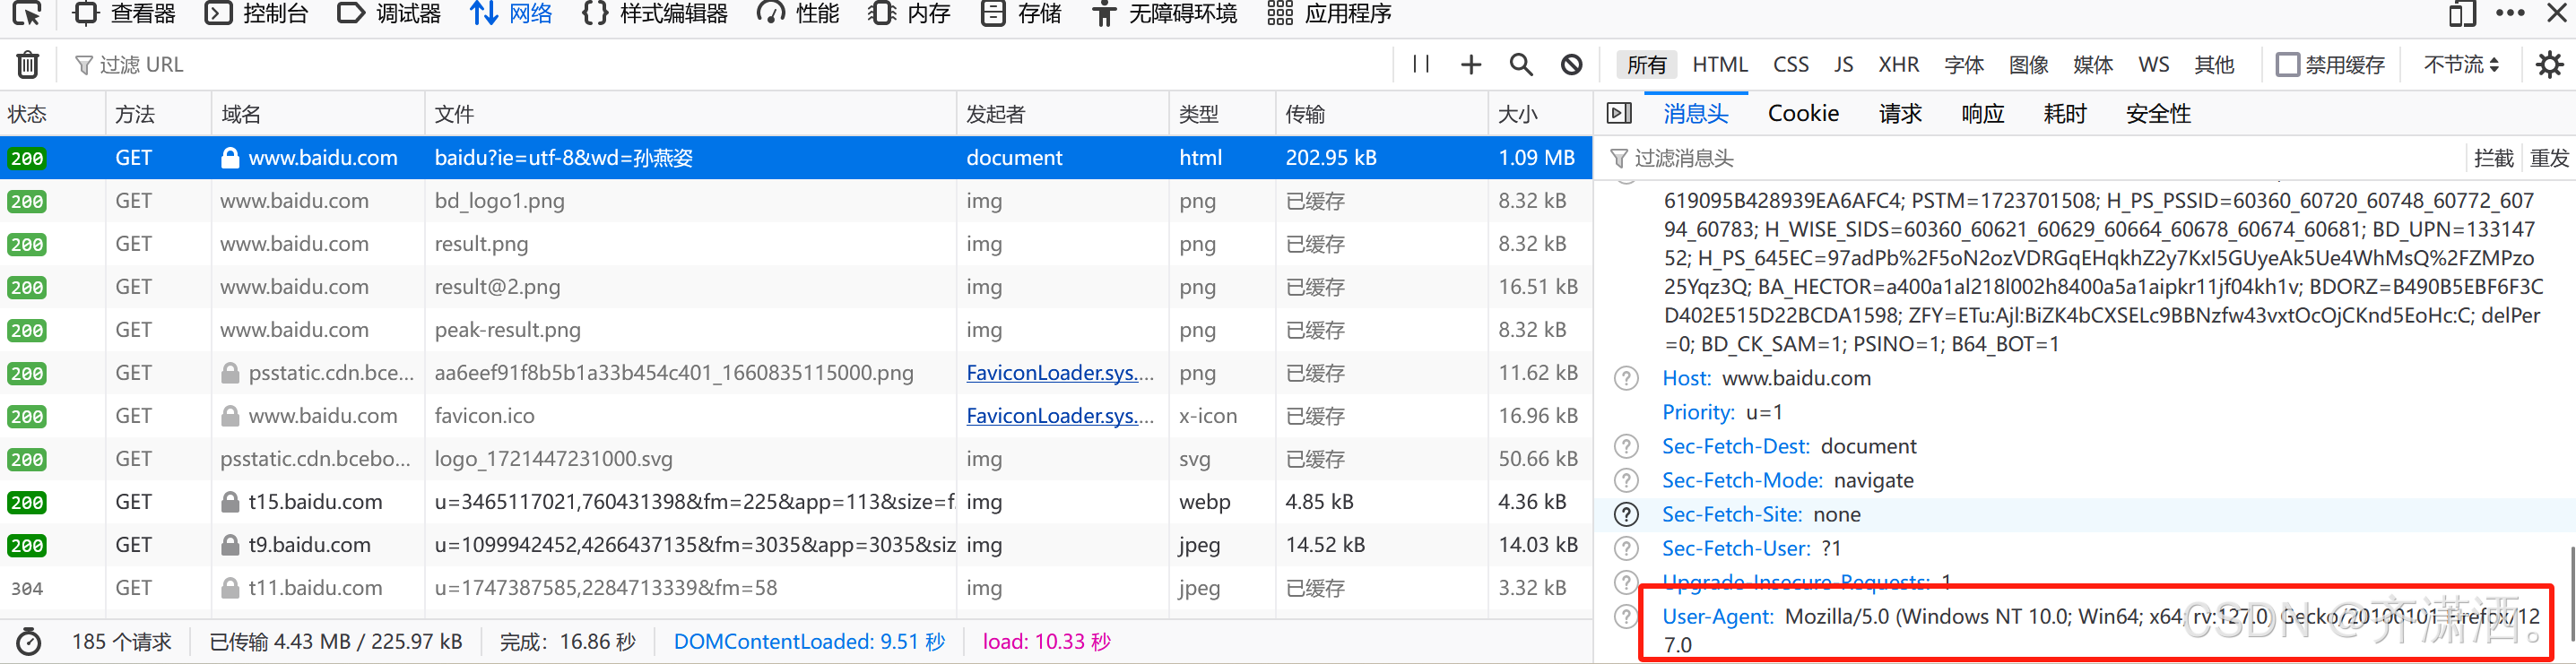Click help icon beside Sec-Fetch-Dest

pos(1626,447)
